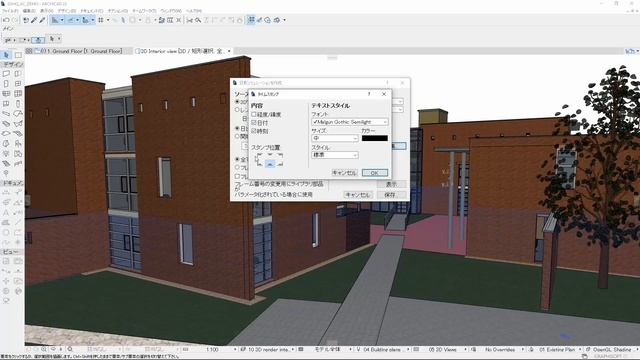The image size is (640, 360).
Task: Select the Arrow tool in the toolbox
Action: tap(6, 54)
